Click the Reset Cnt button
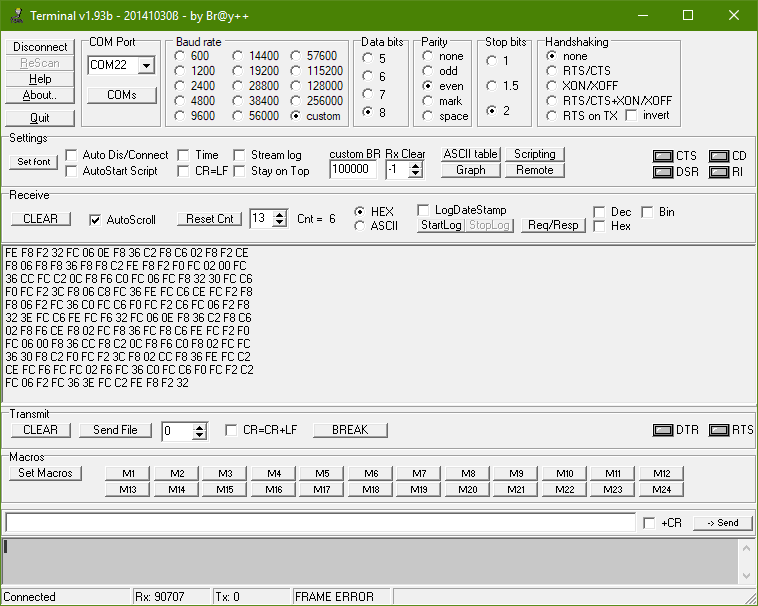 pyautogui.click(x=210, y=219)
